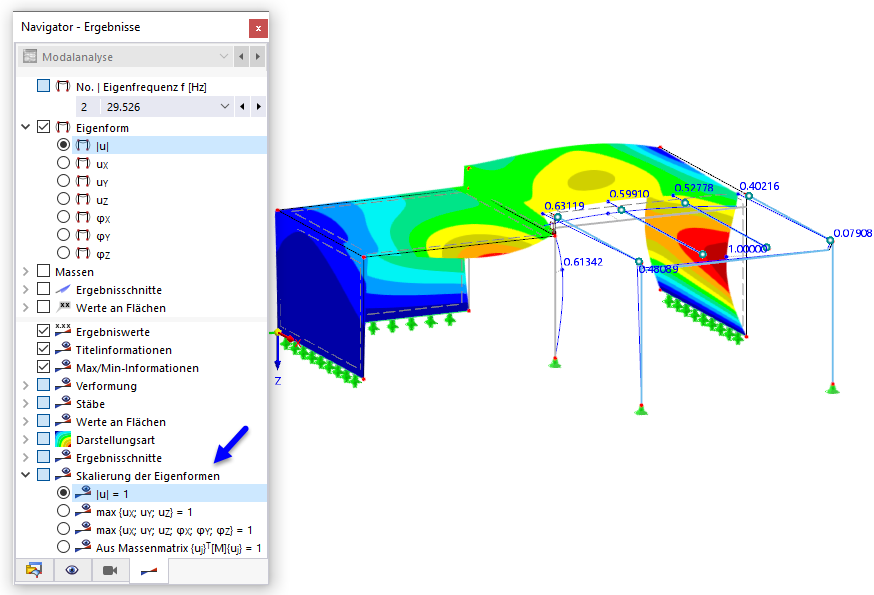Switch to the eye Display tab
The image size is (874, 595).
click(72, 570)
